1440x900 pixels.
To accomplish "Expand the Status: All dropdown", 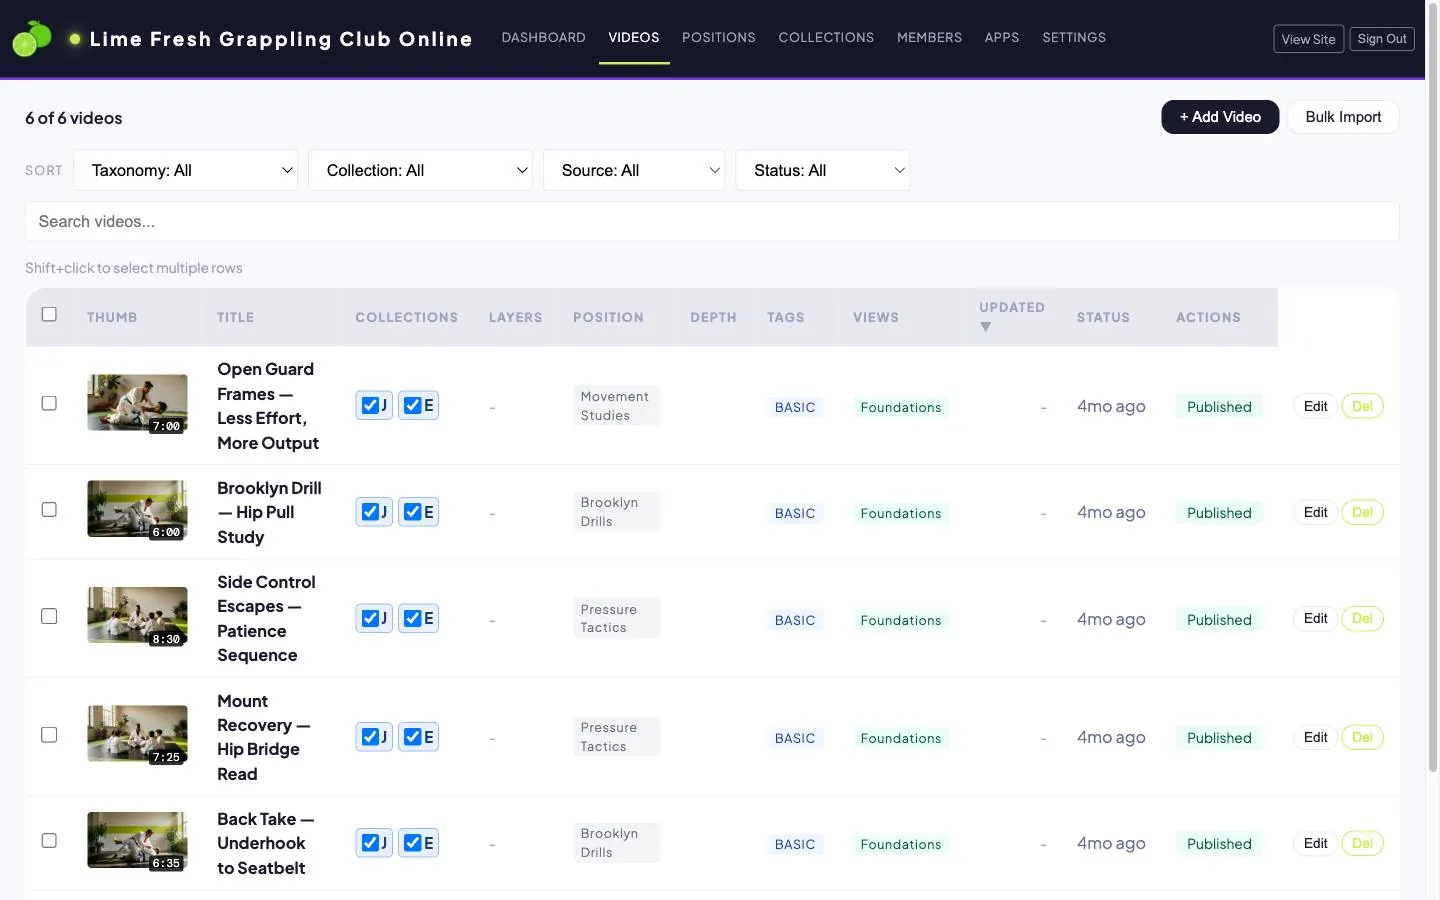I will click(x=823, y=170).
